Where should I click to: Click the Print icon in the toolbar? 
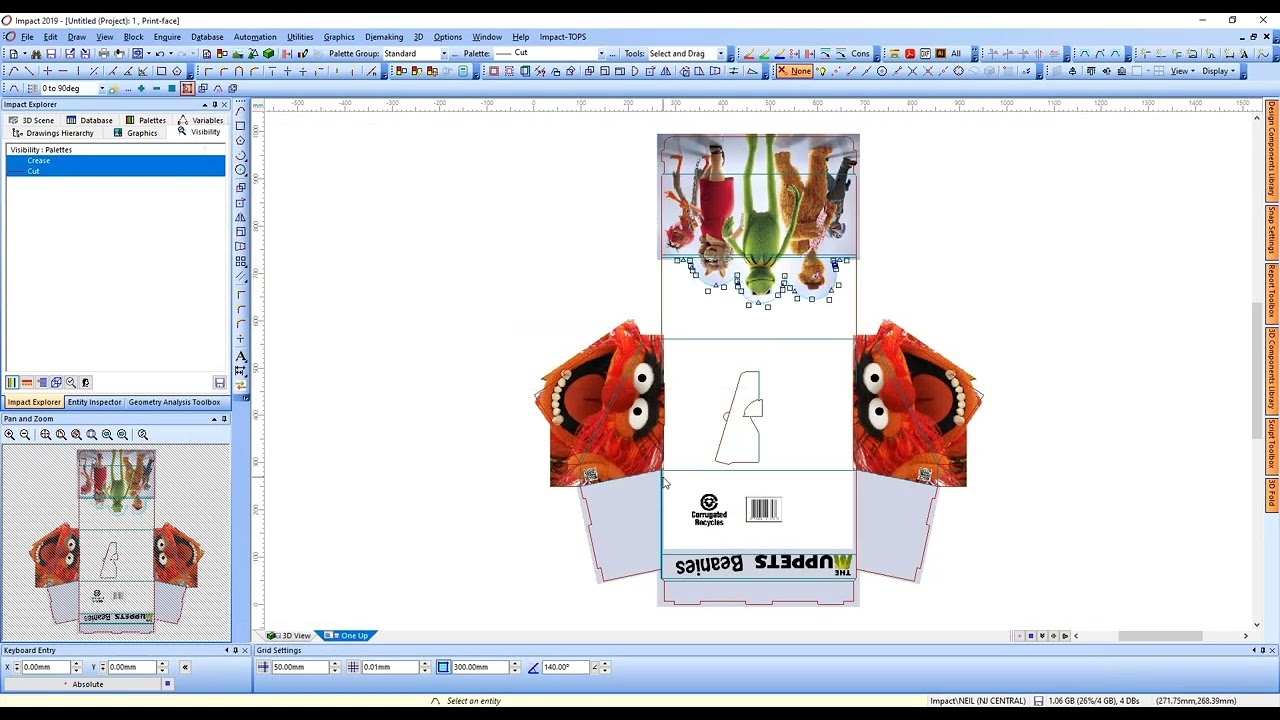pos(103,53)
